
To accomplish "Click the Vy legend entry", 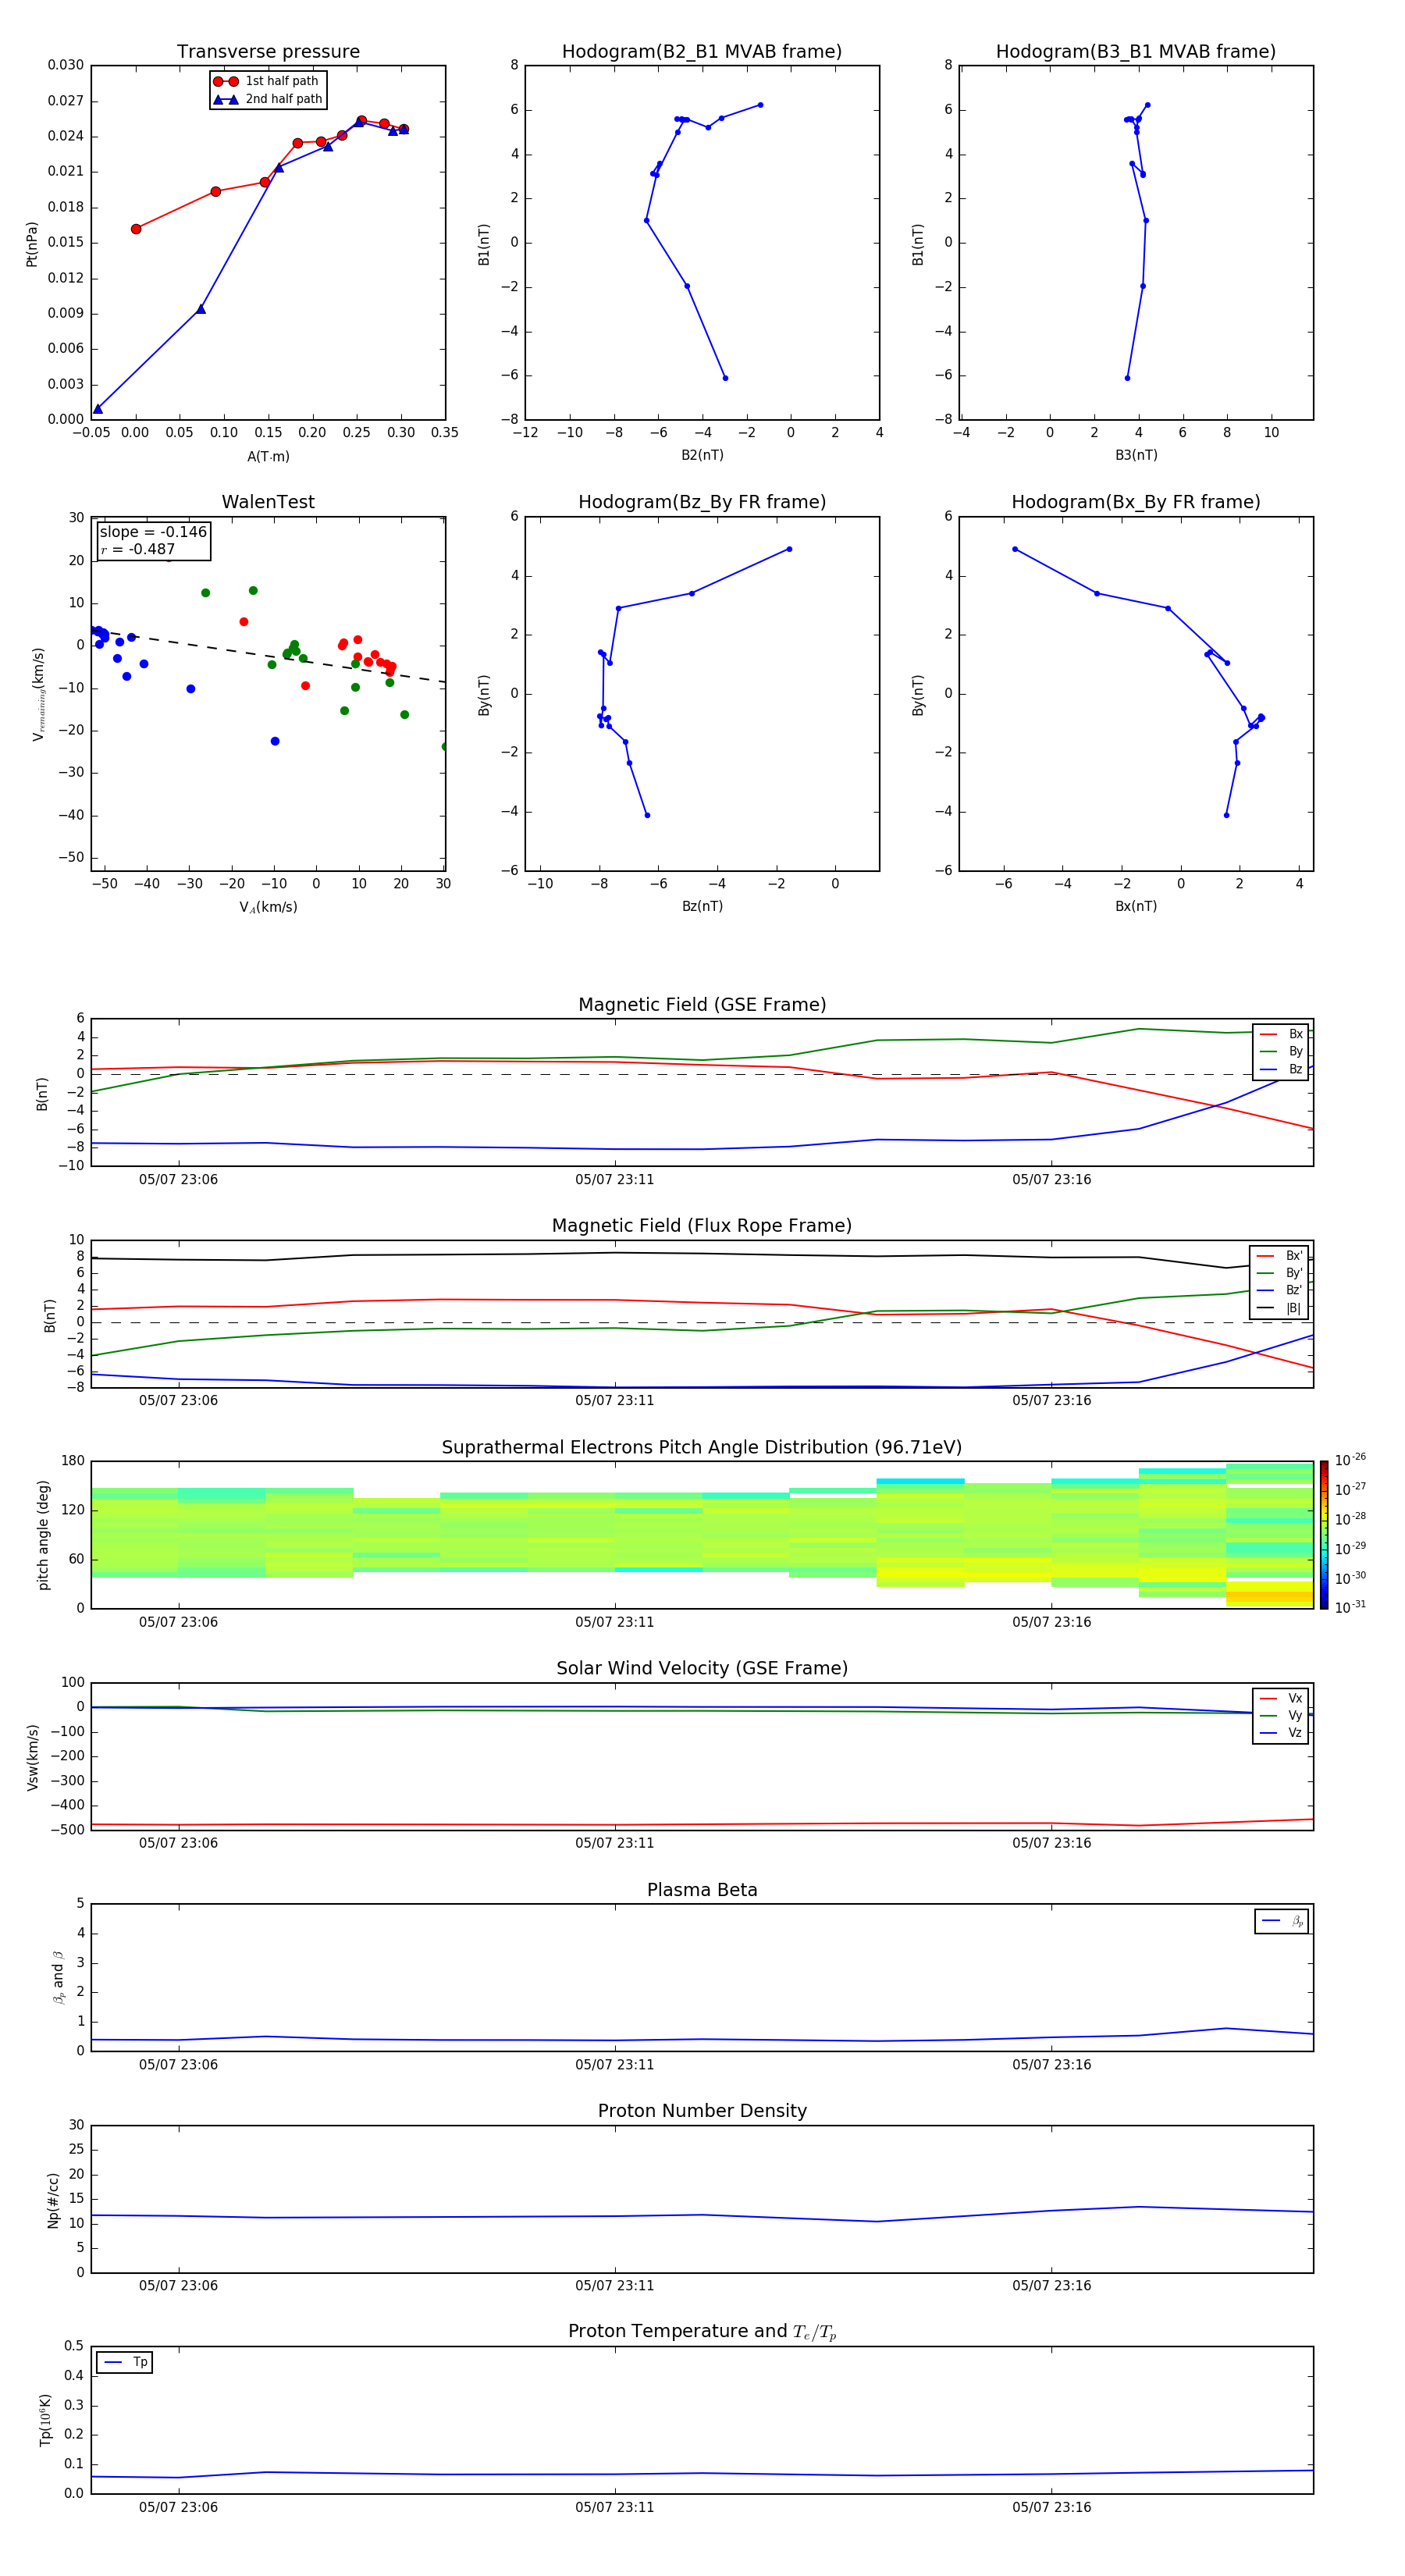I will pos(1281,1715).
